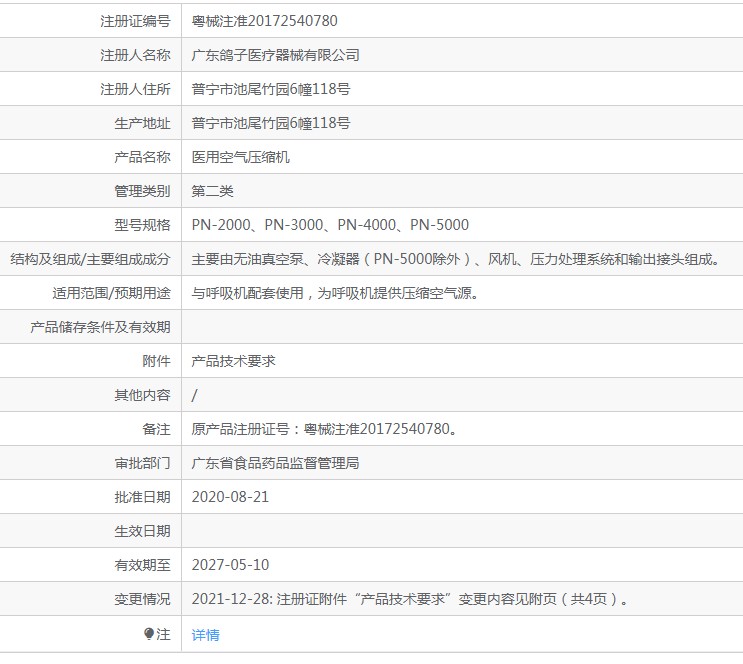Click the 注册证编号 label

[135, 21]
